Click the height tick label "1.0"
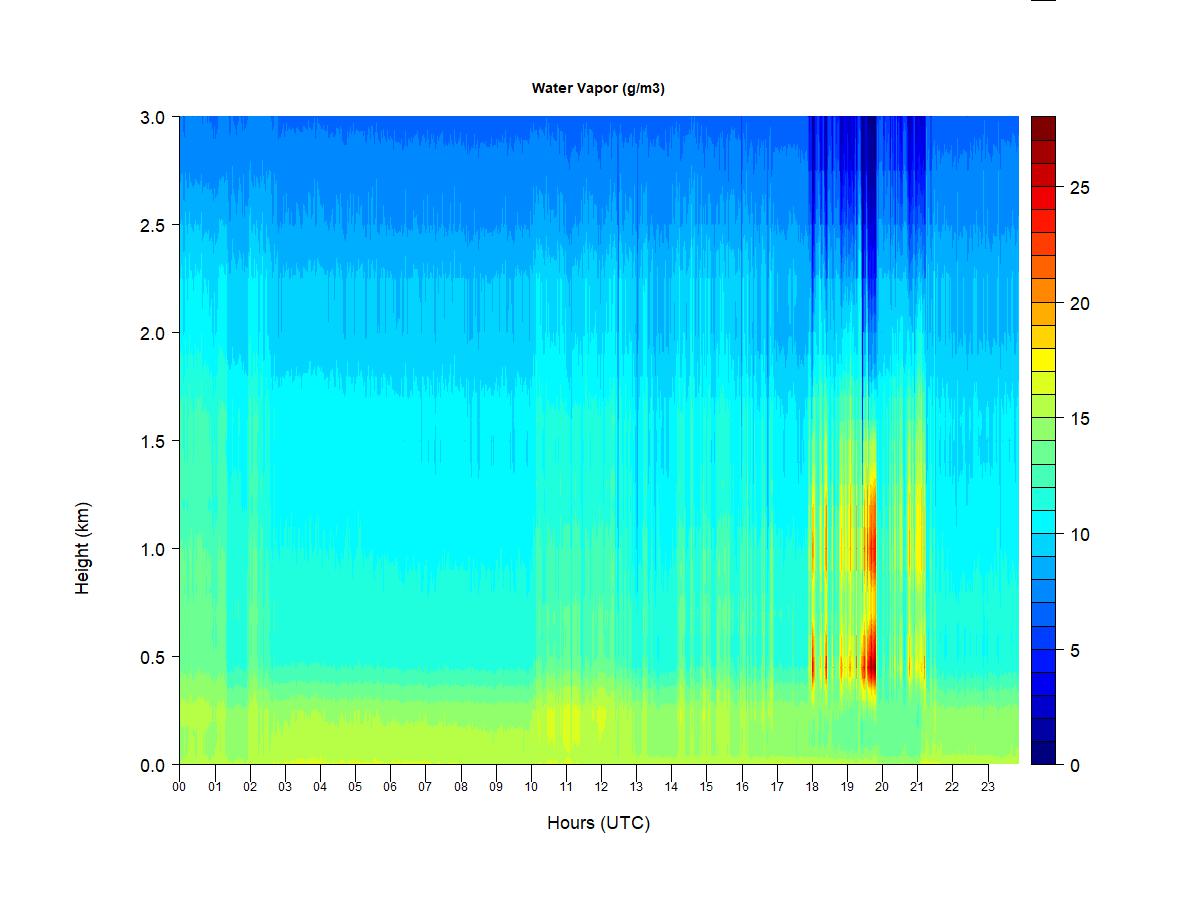The width and height of the screenshot is (1200, 900). pos(151,549)
